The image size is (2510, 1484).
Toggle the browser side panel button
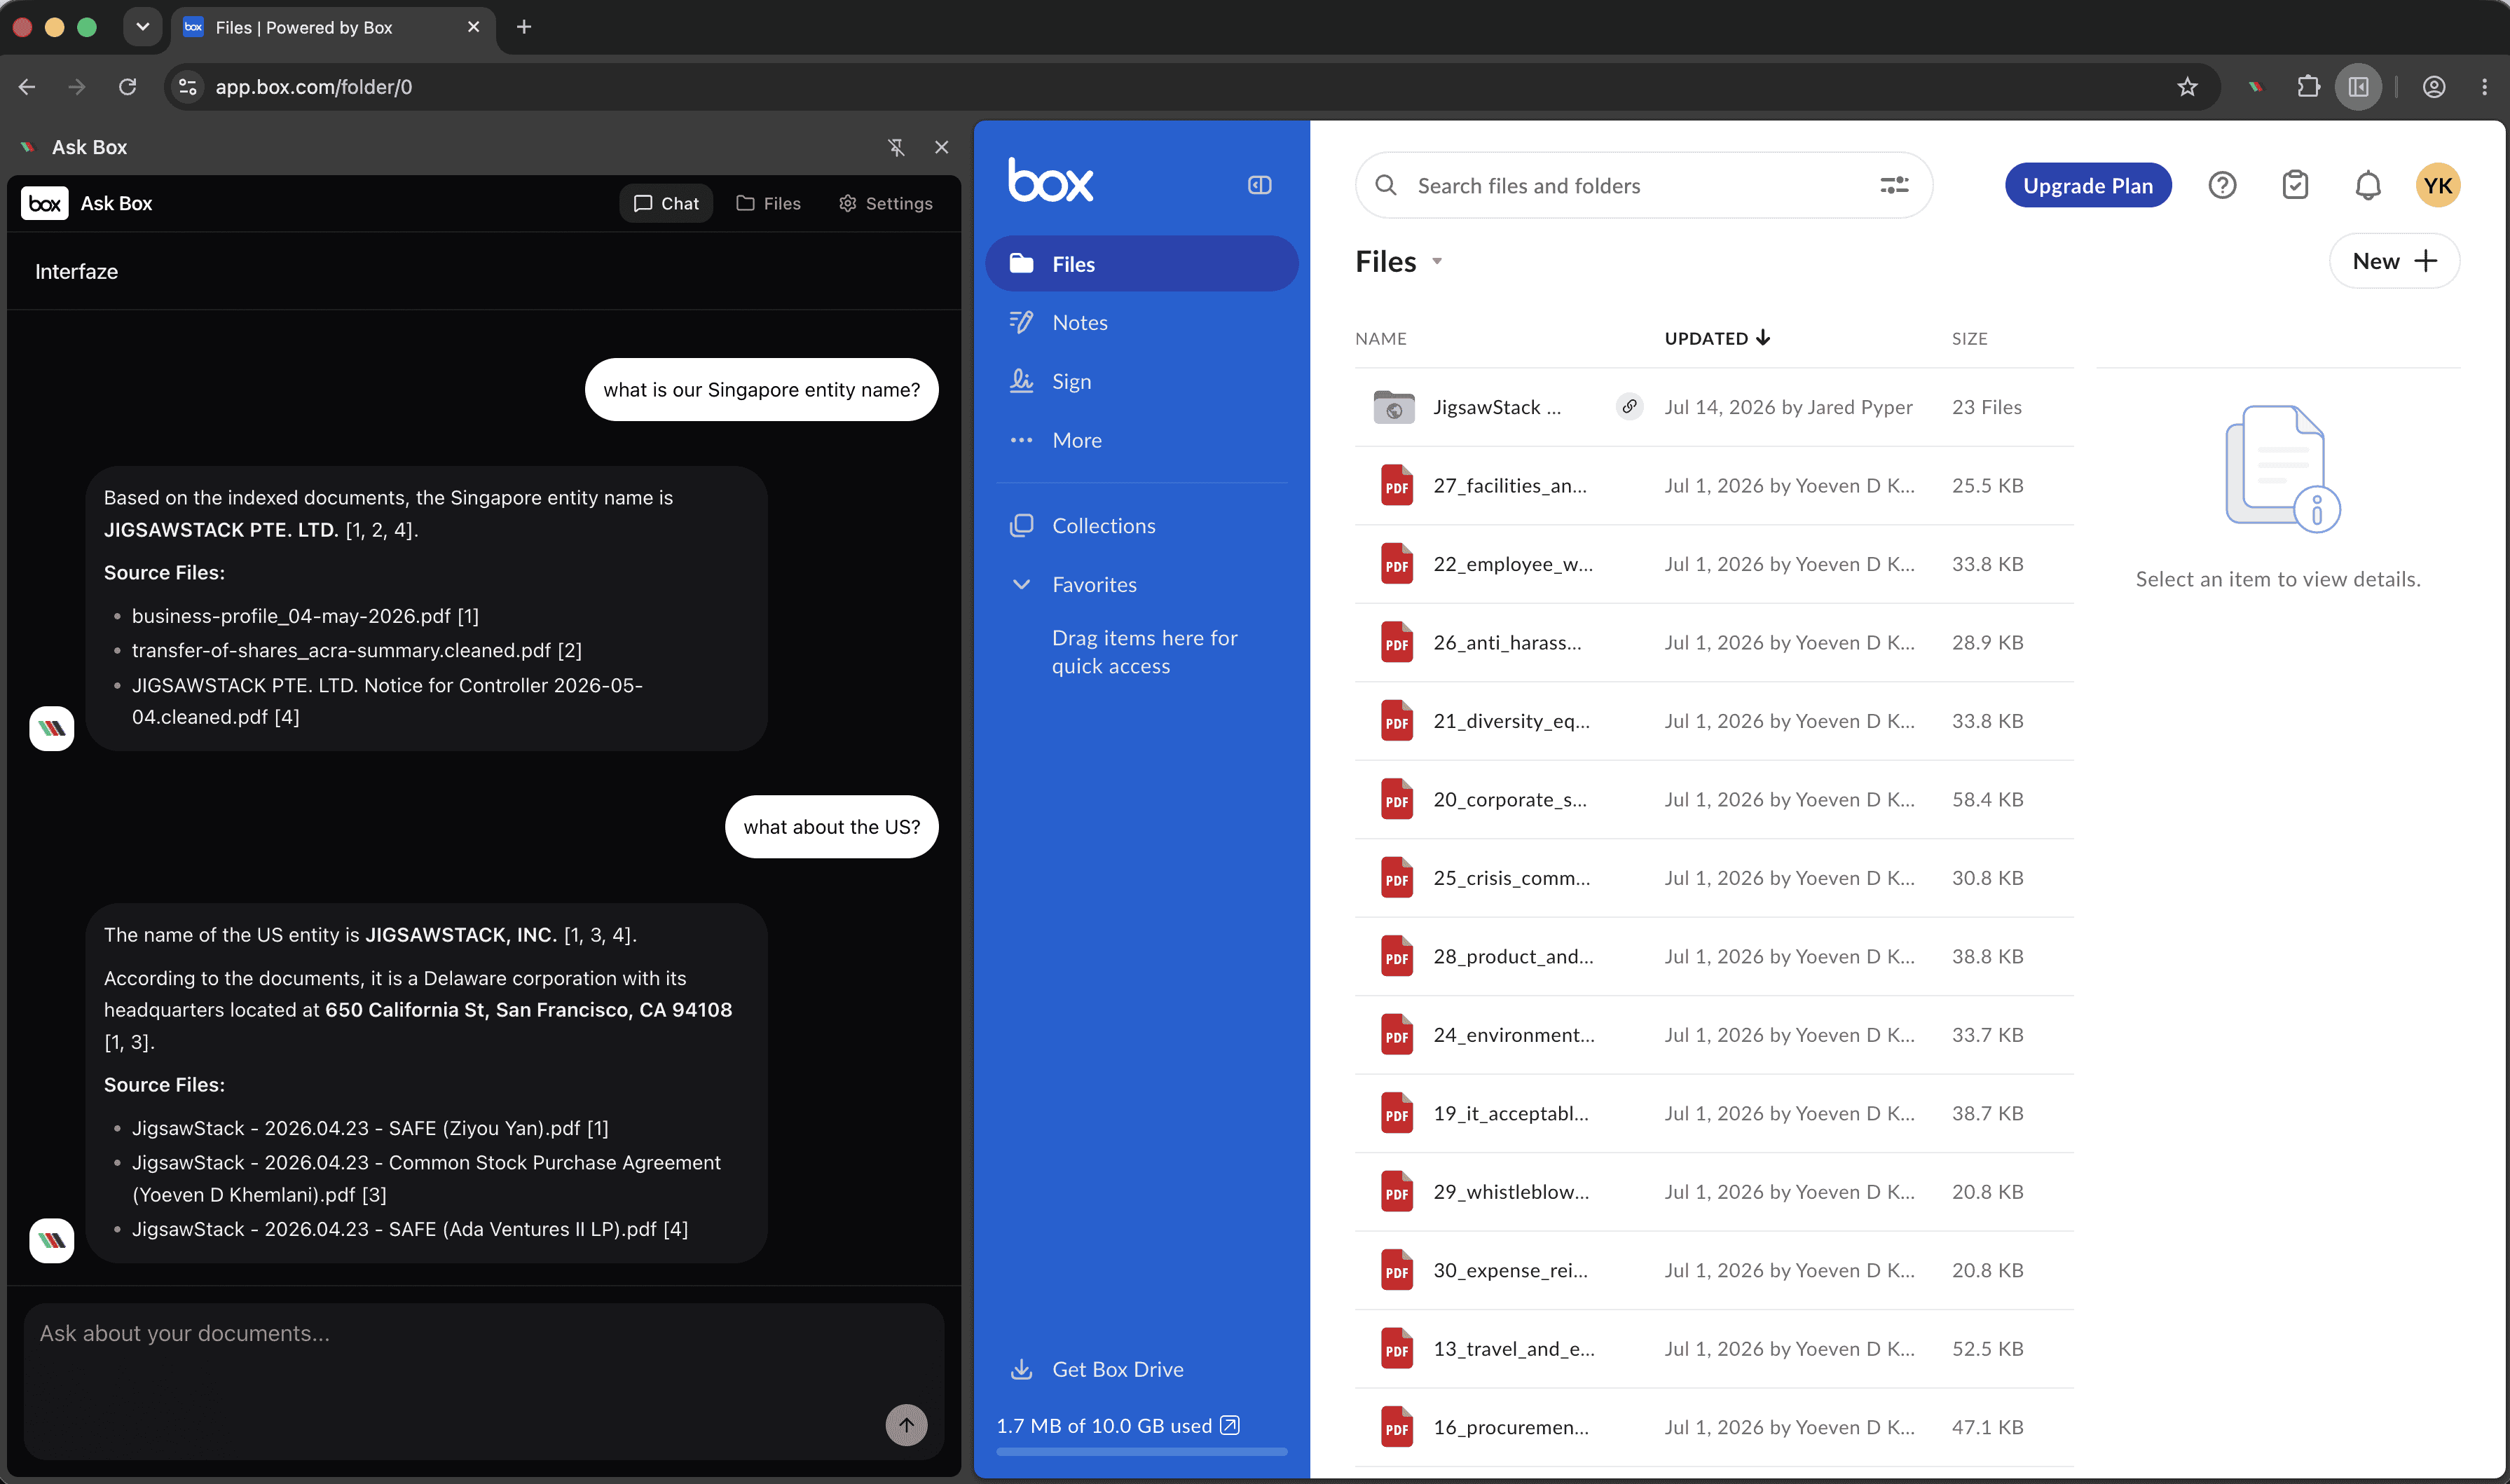coord(2358,87)
